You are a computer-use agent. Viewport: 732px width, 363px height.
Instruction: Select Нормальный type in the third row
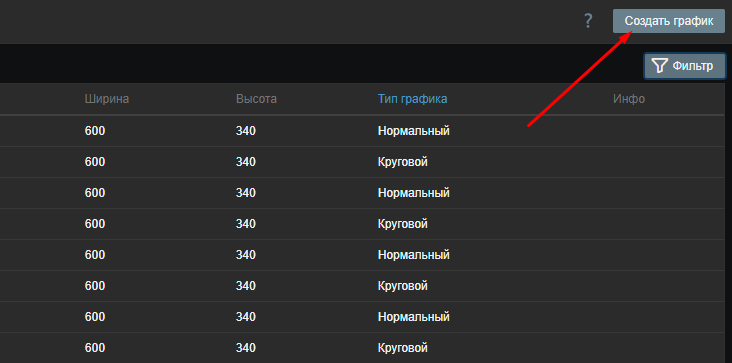(x=413, y=193)
